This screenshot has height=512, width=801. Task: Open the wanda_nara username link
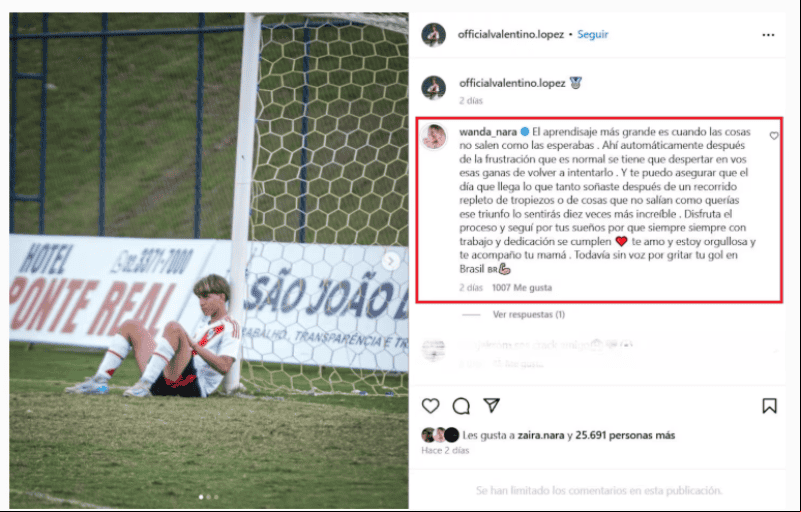488,132
